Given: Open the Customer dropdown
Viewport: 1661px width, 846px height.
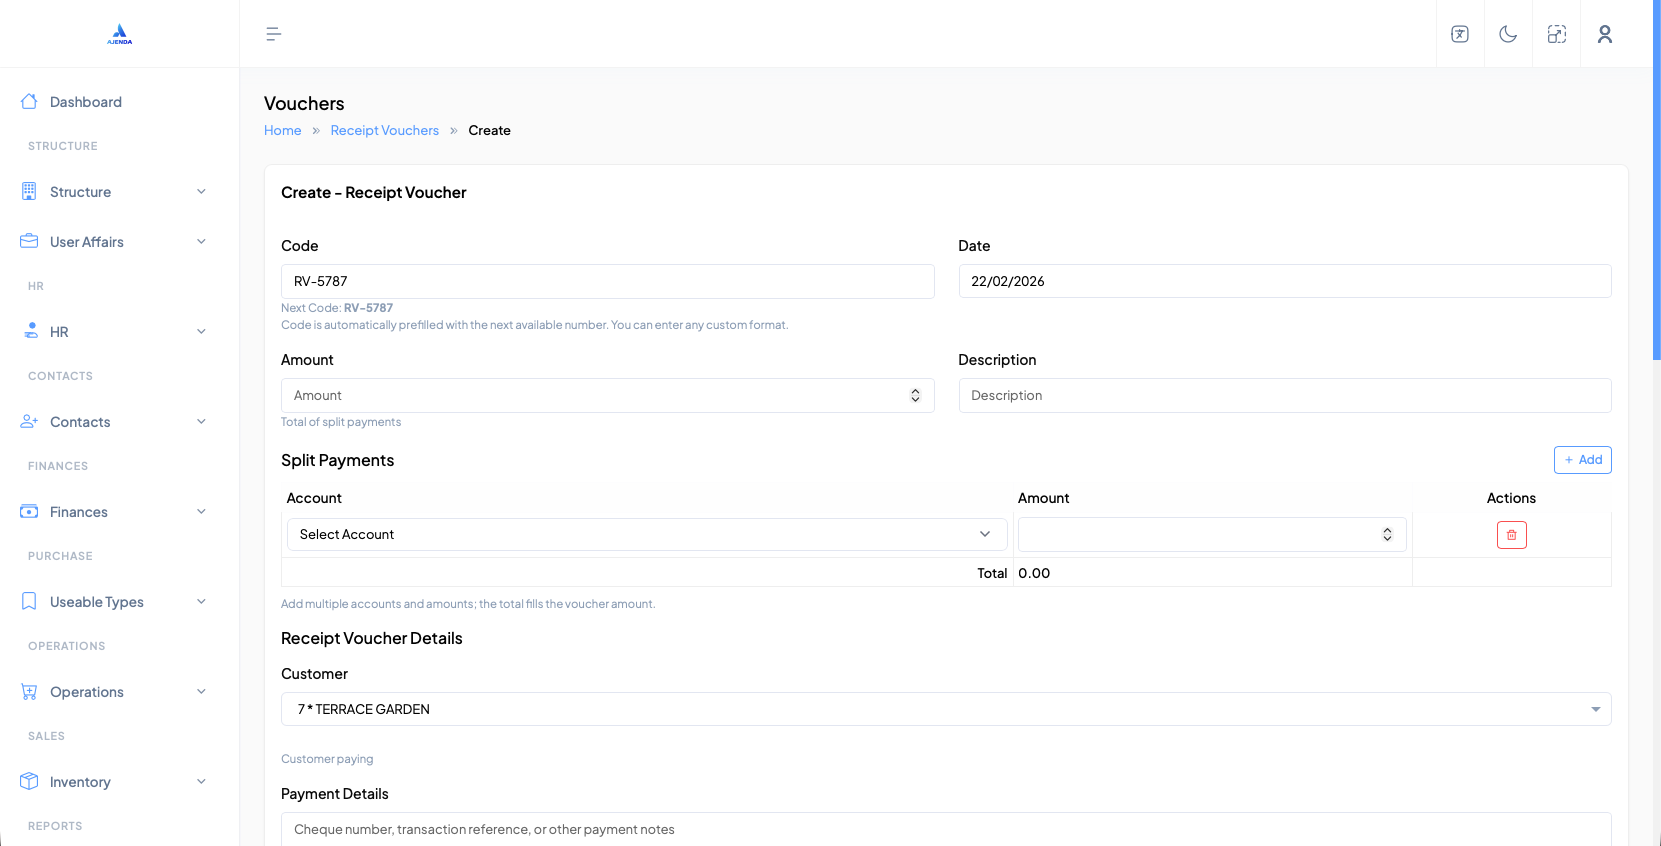Looking at the screenshot, I should (x=945, y=709).
